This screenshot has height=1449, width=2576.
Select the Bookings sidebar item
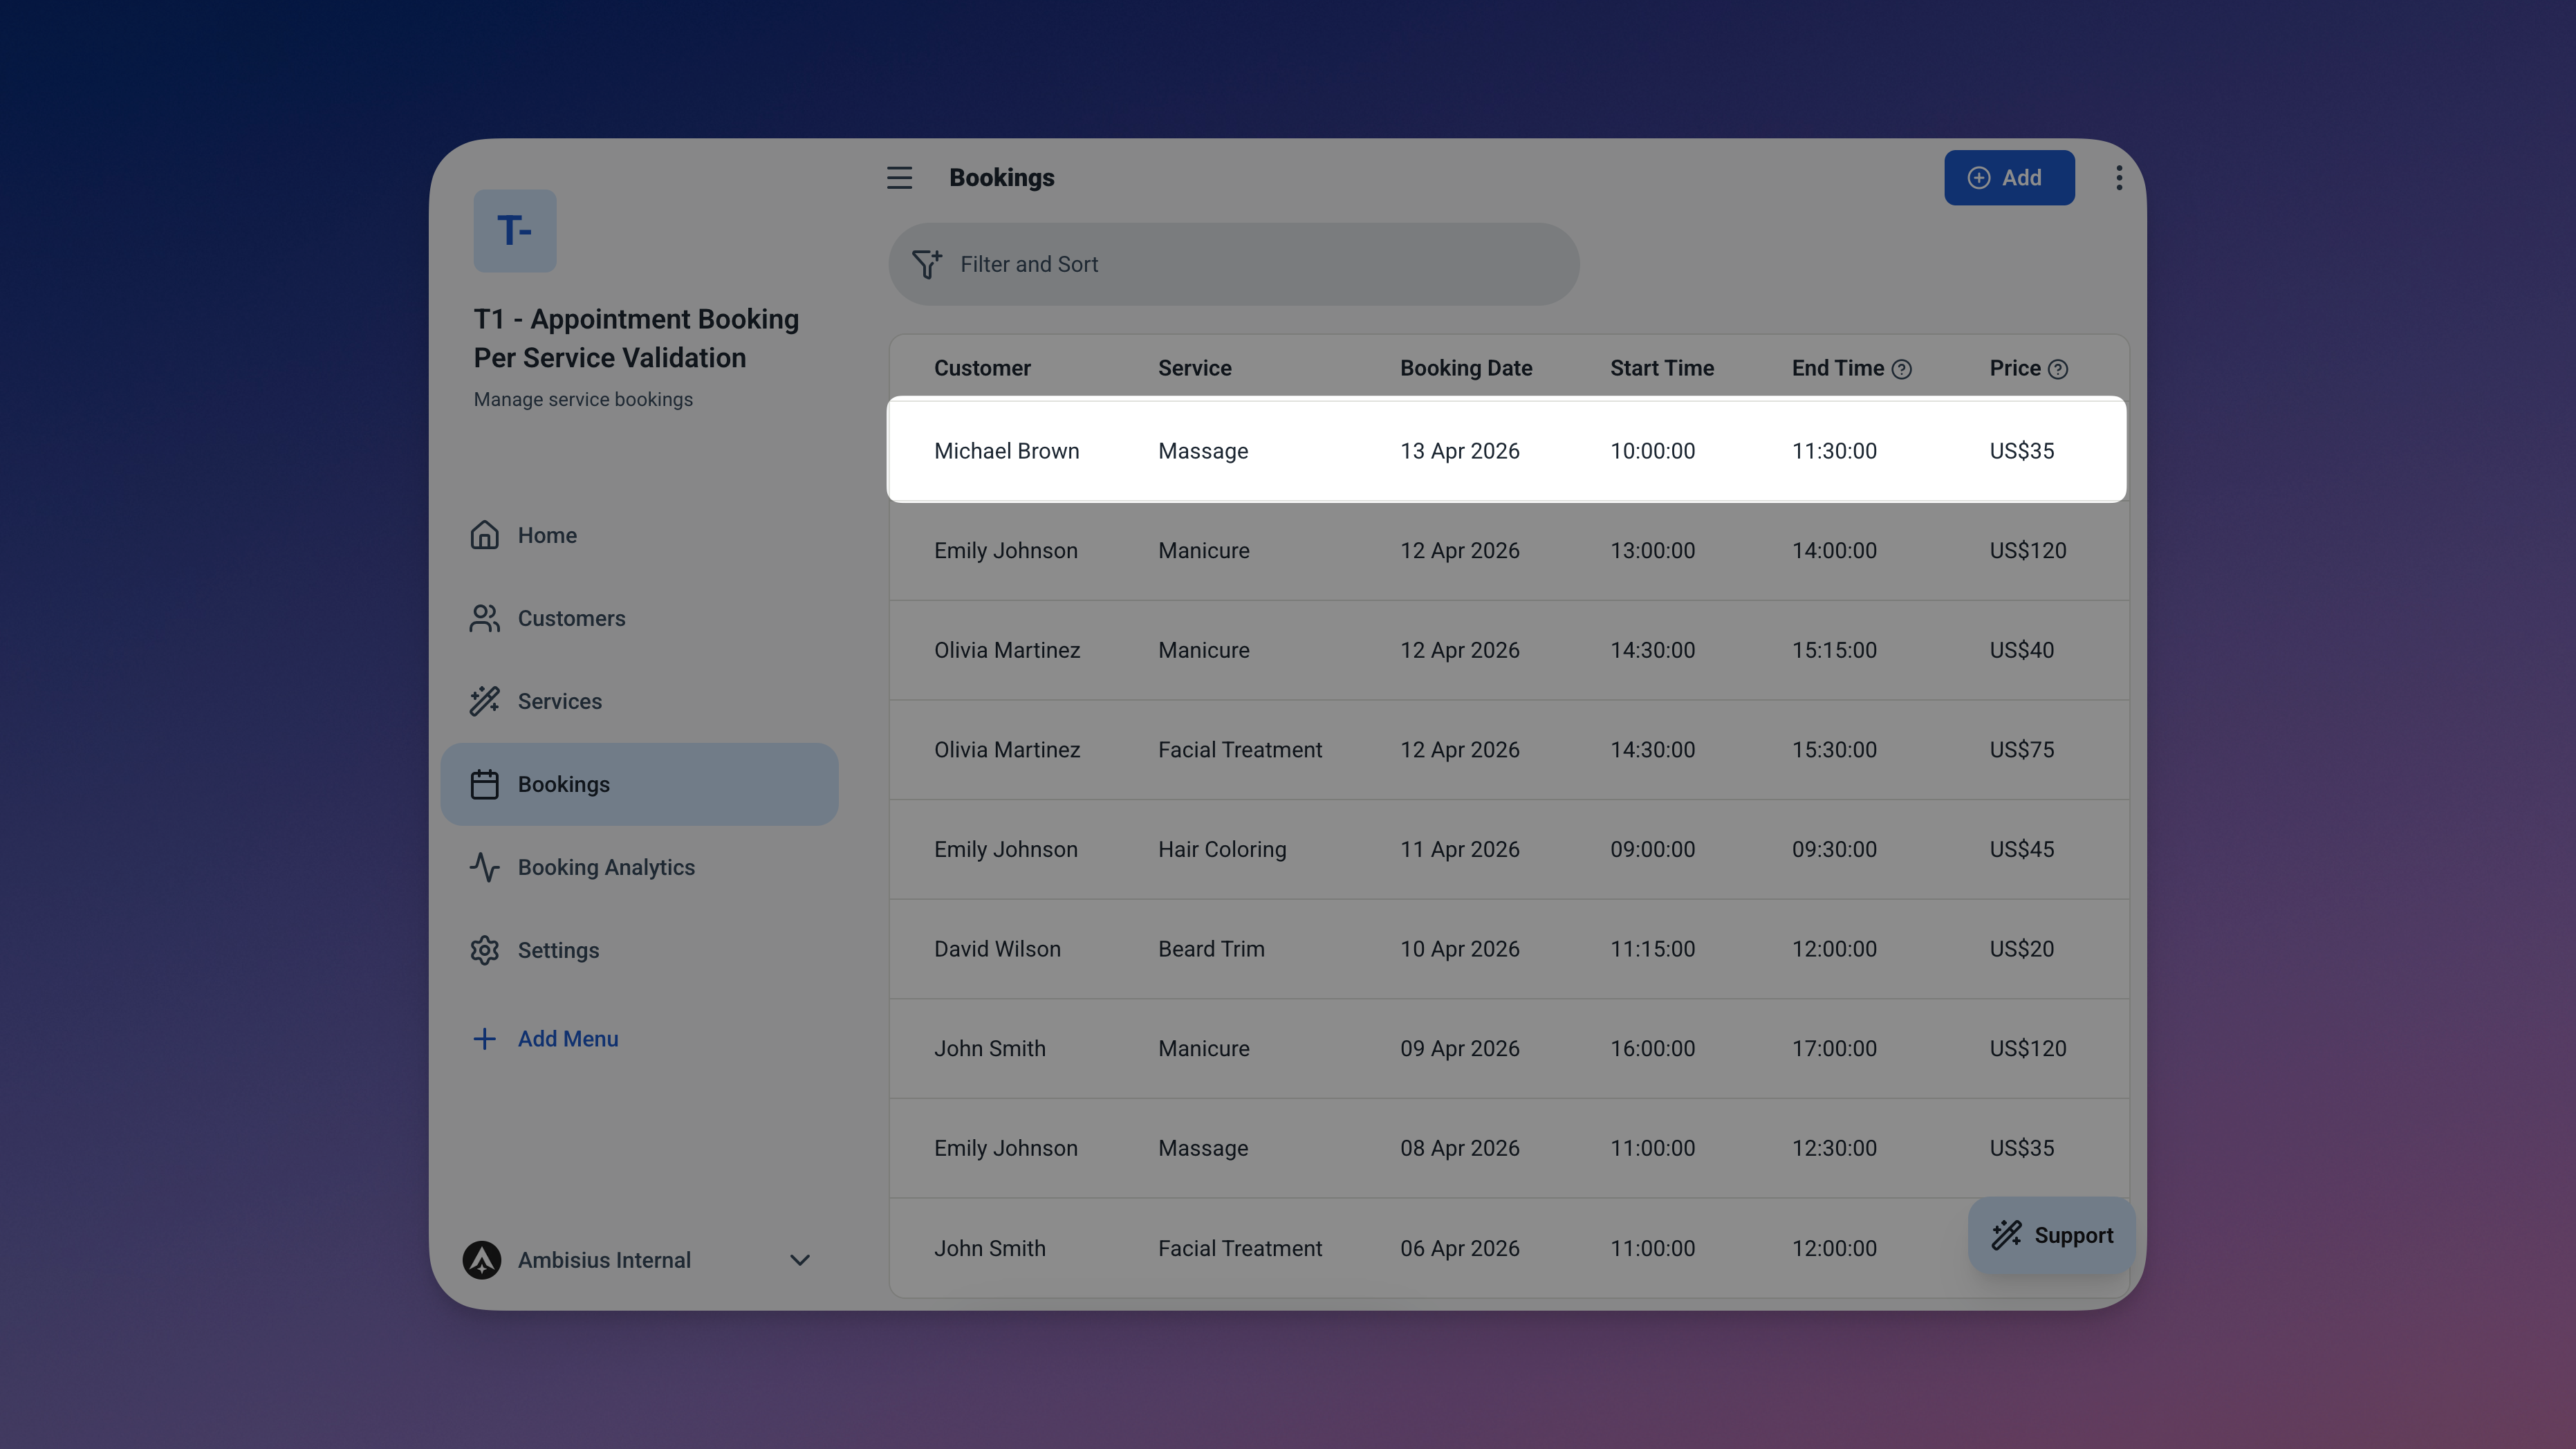coord(563,784)
